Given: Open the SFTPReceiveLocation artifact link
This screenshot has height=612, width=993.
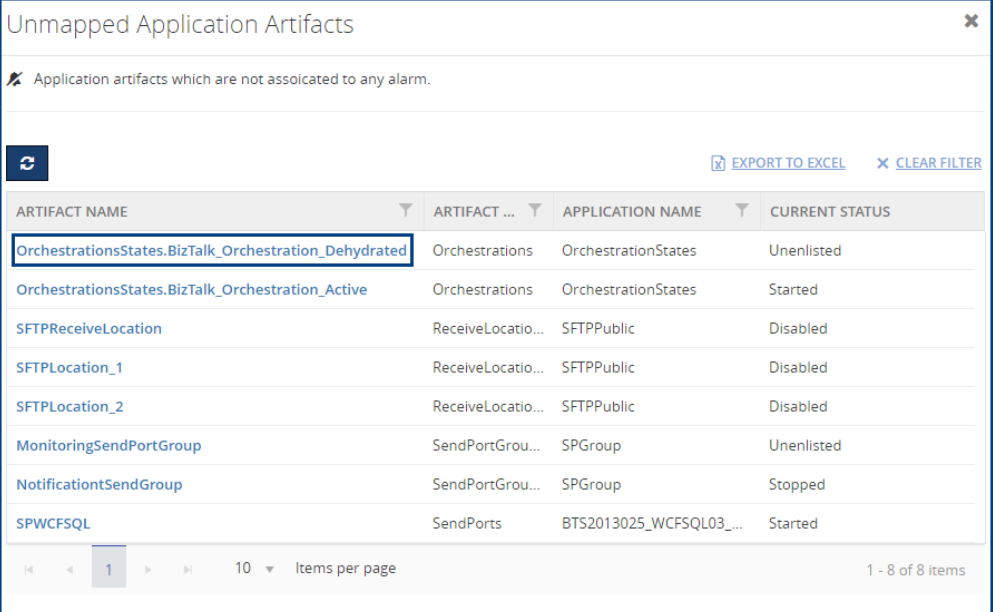Looking at the screenshot, I should [89, 328].
